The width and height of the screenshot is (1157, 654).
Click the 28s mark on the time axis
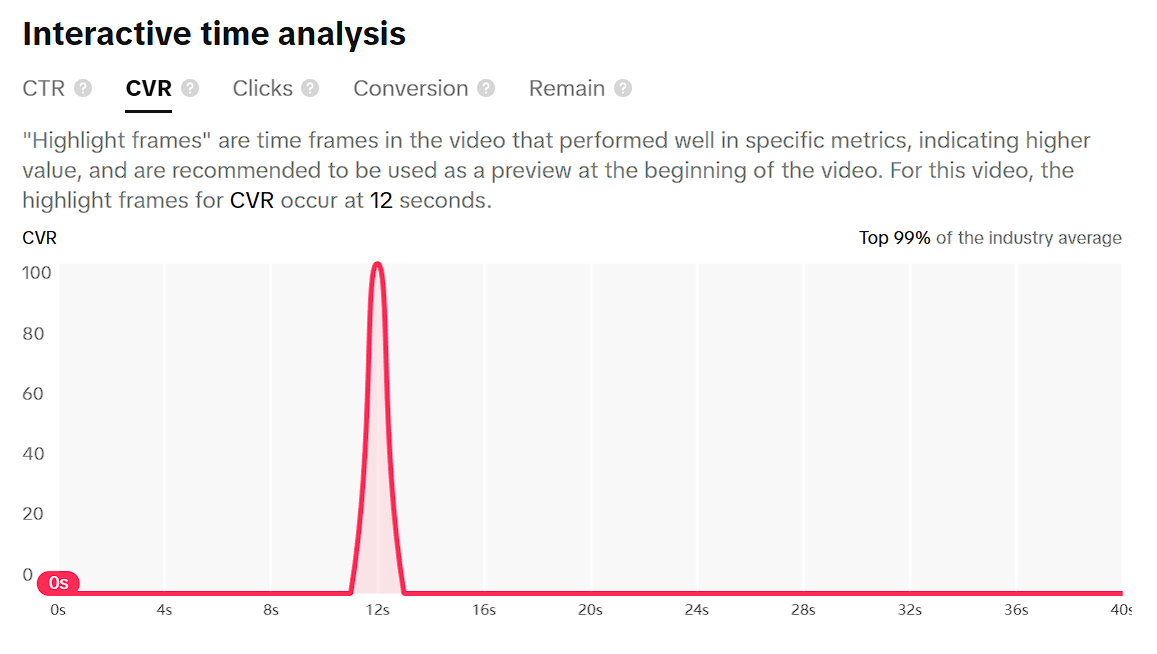[x=803, y=610]
